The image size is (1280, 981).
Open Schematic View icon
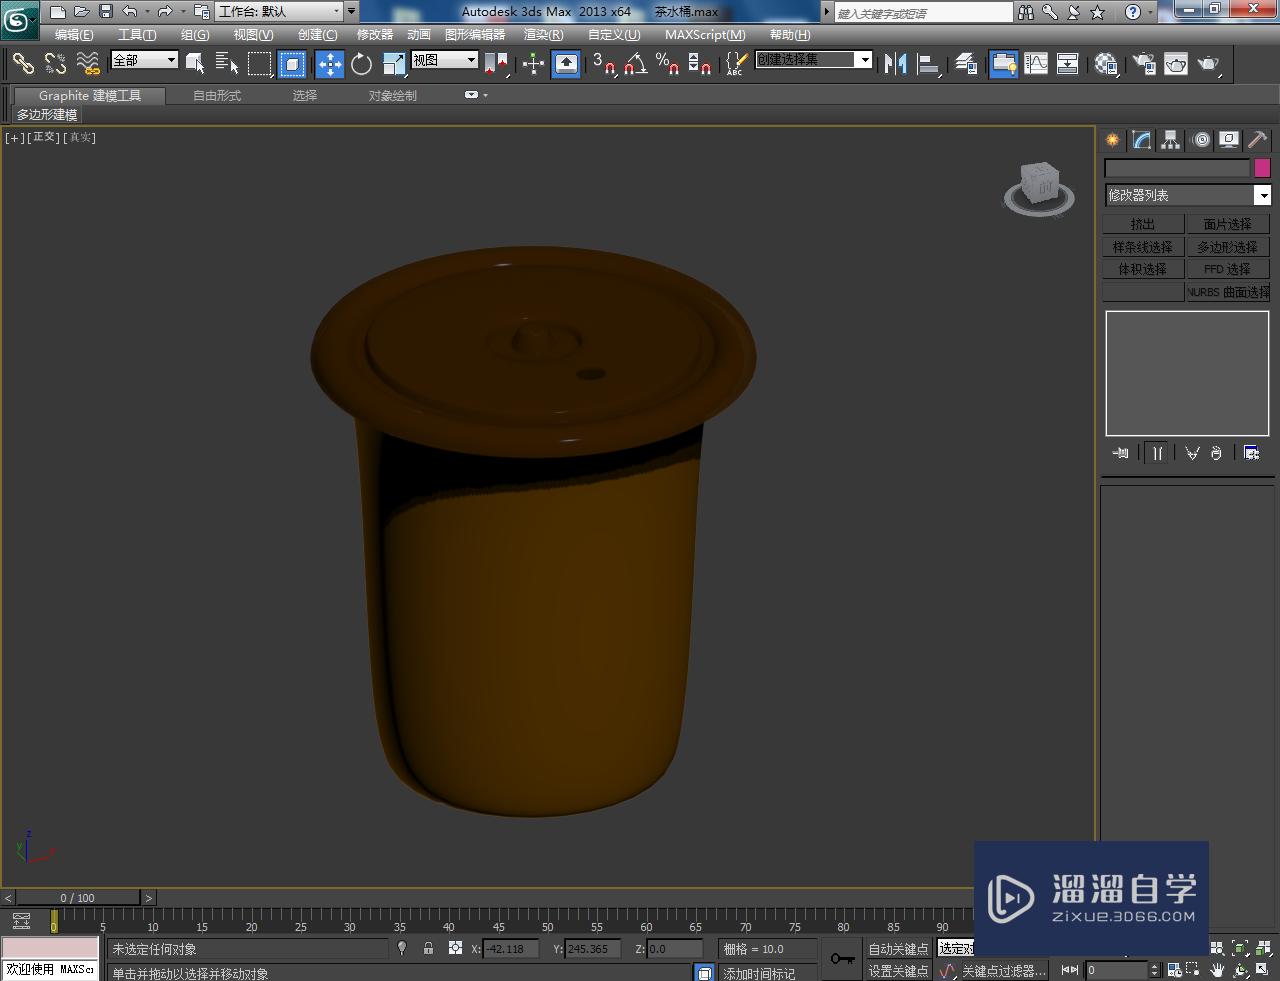[1068, 64]
